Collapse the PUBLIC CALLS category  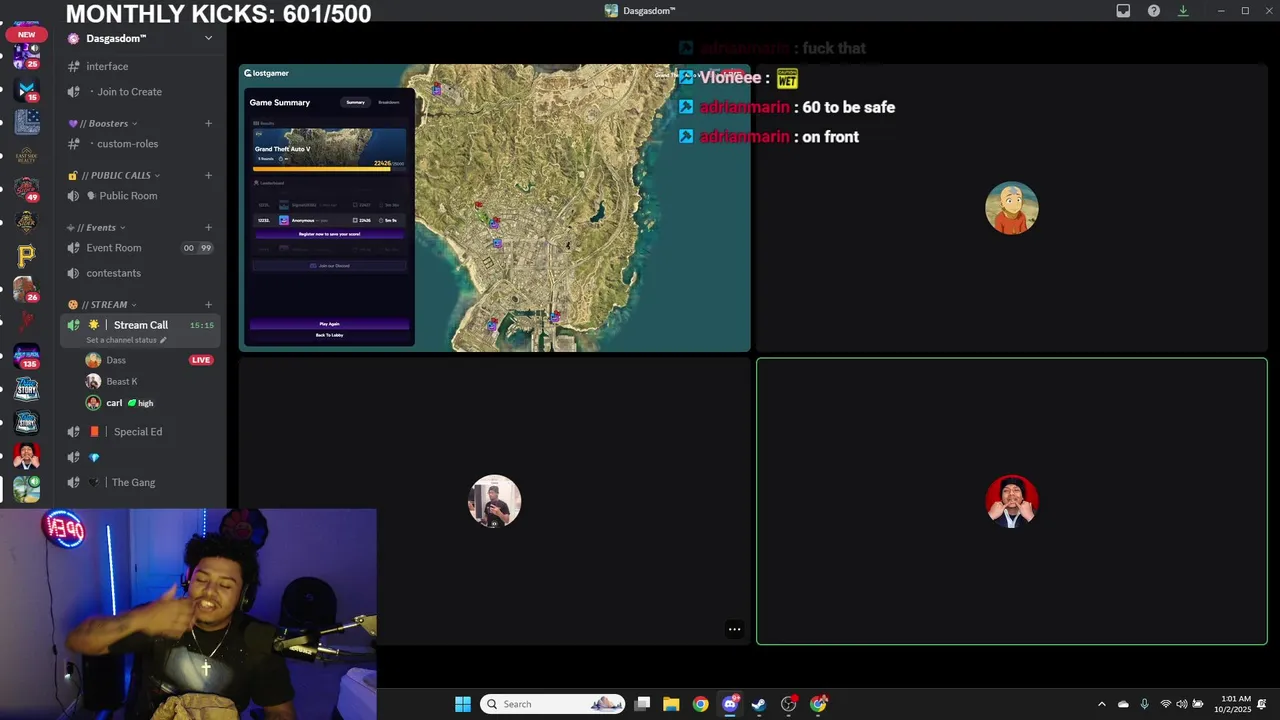click(114, 175)
